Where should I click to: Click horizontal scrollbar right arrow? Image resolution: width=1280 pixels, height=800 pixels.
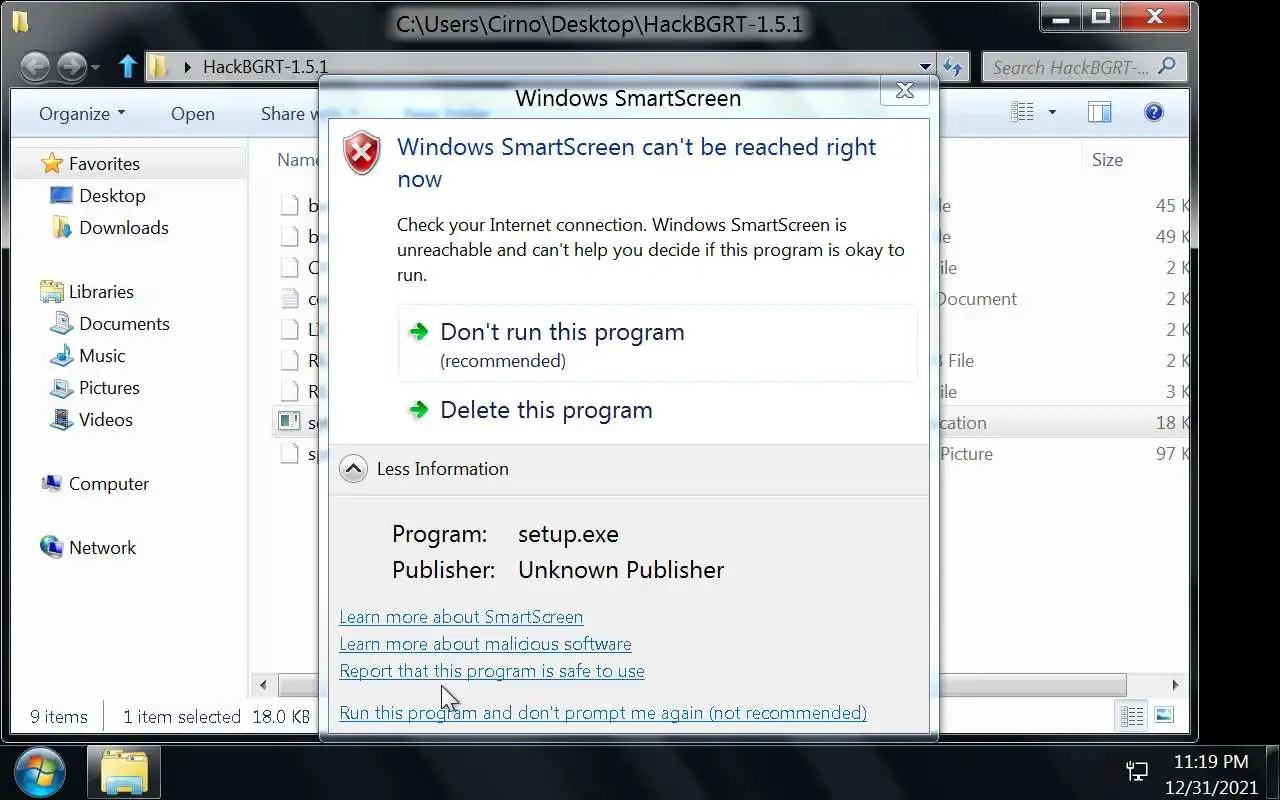pyautogui.click(x=1175, y=685)
